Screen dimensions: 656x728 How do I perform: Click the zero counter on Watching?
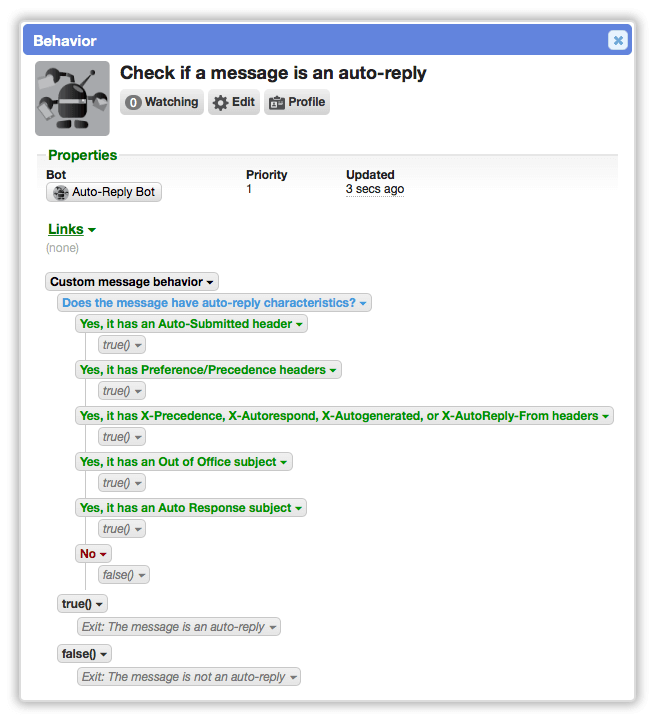133,102
